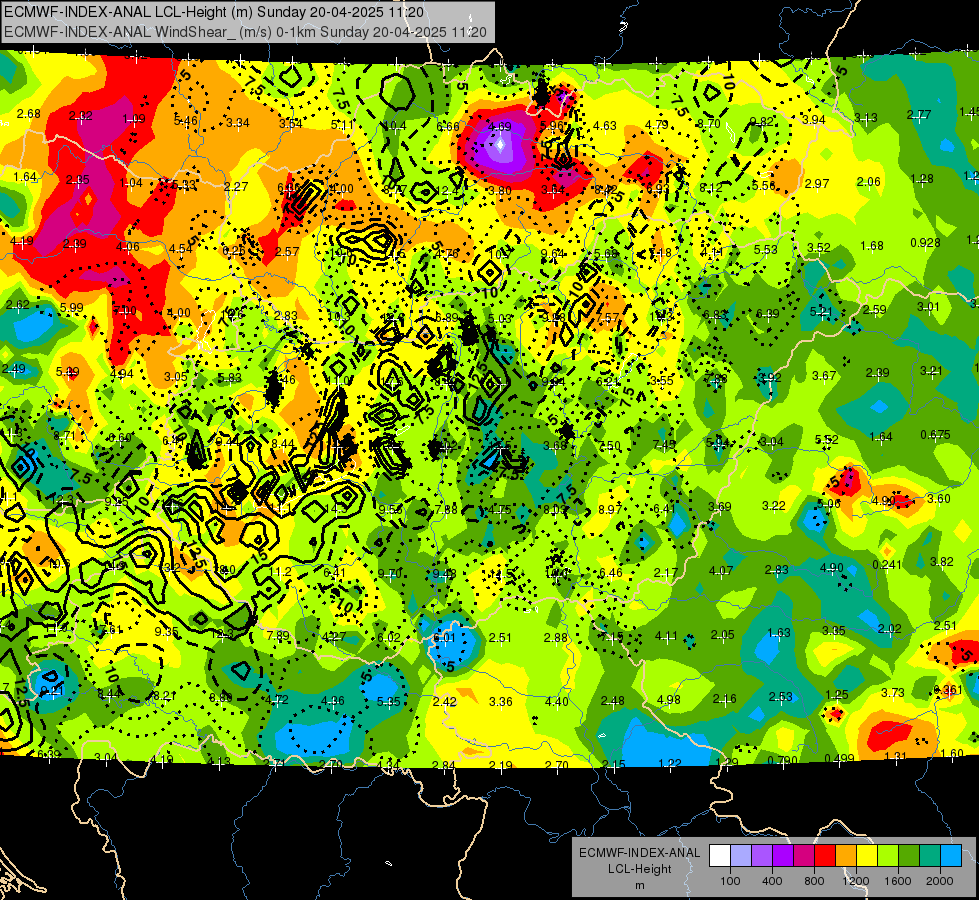Select the red legend color swatch
Viewport: 979px width, 900px height.
click(x=825, y=856)
